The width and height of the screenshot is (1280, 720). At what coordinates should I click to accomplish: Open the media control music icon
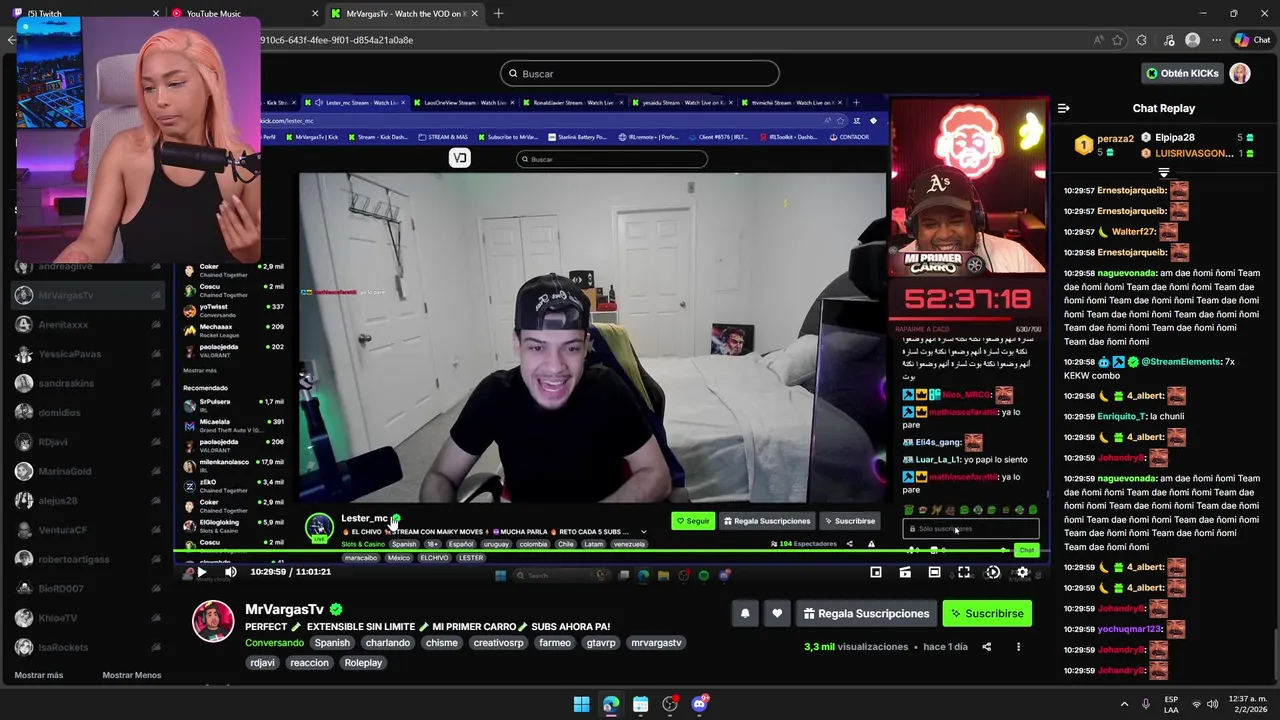1169,40
